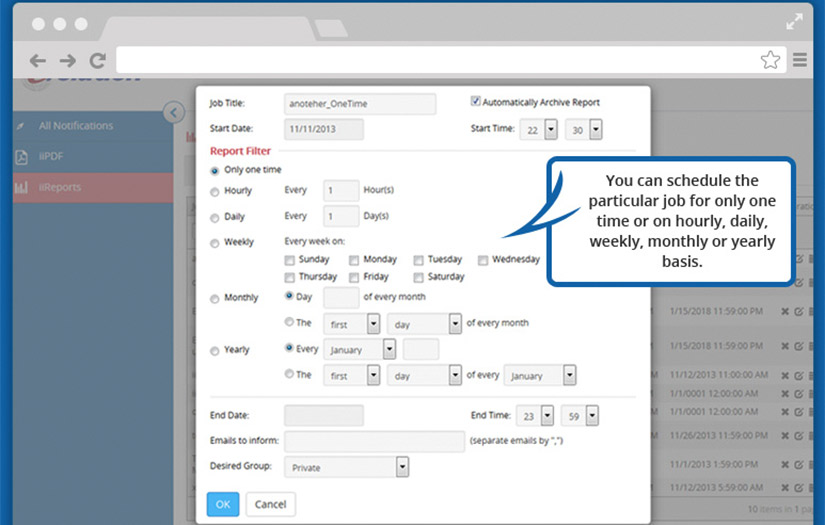The width and height of the screenshot is (825, 525).
Task: Delete the 11/12/2013 11:00:00 AM job
Action: (x=784, y=376)
